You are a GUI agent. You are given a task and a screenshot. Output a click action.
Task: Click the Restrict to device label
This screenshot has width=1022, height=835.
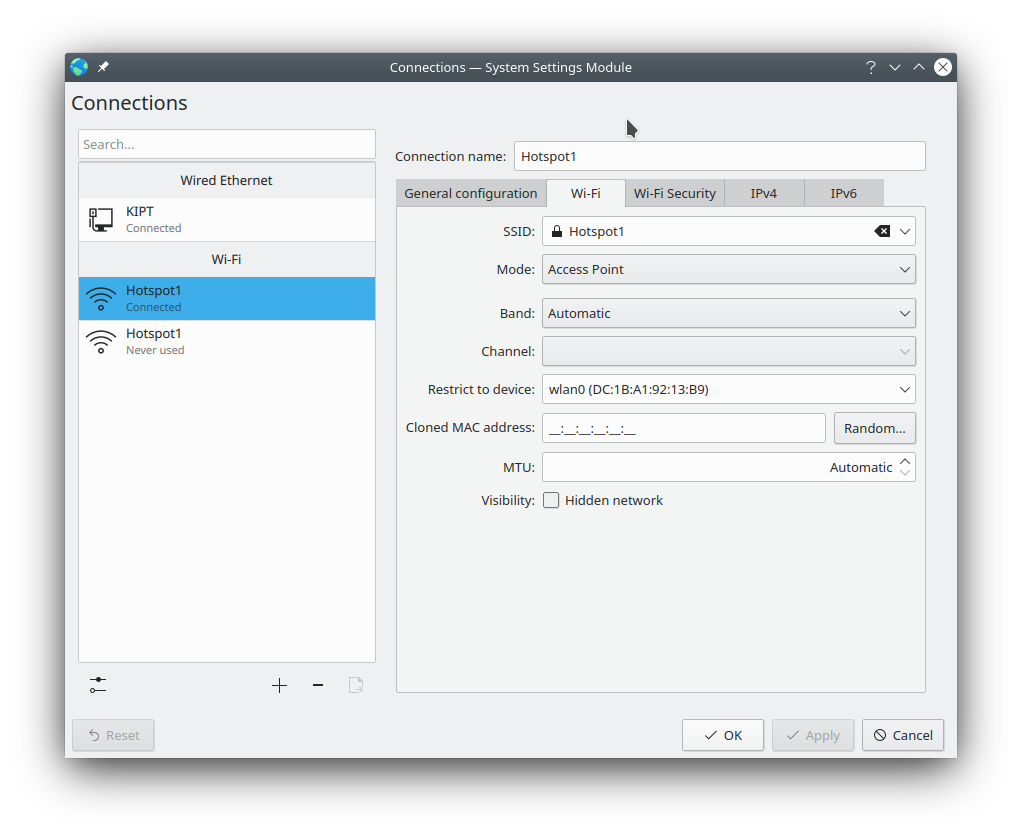pos(481,389)
